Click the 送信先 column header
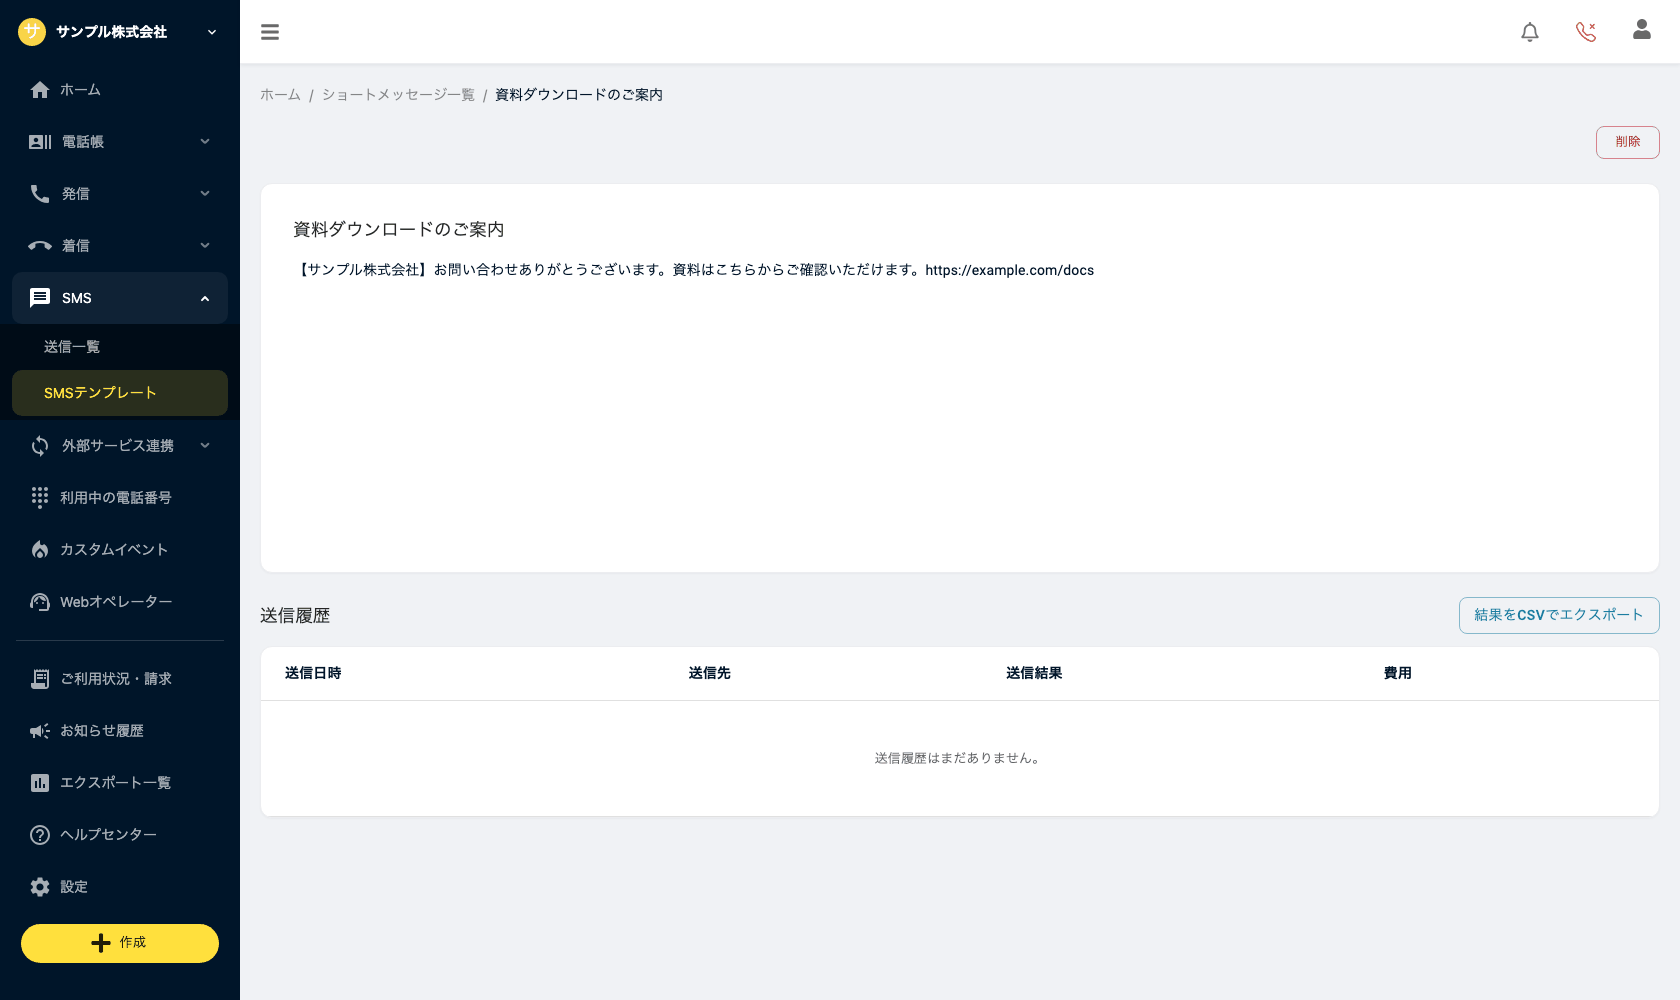Image resolution: width=1680 pixels, height=1000 pixels. click(x=710, y=673)
